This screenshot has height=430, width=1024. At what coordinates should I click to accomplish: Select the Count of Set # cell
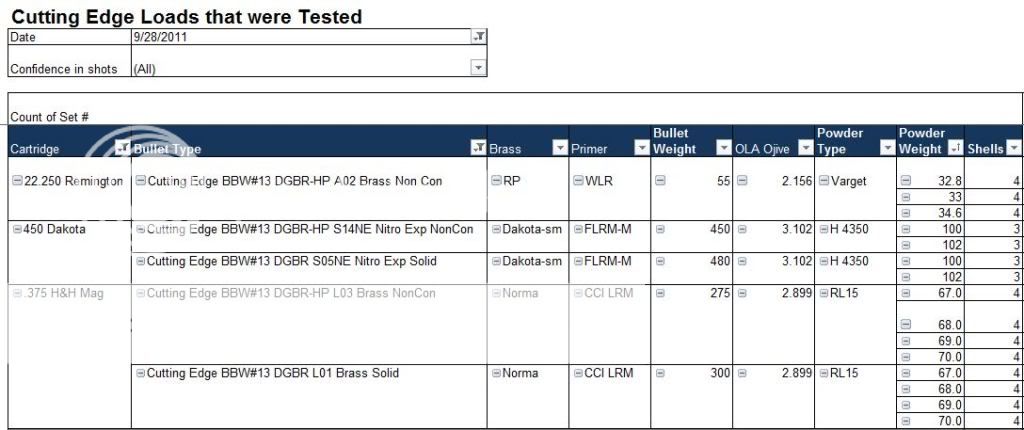(50, 117)
